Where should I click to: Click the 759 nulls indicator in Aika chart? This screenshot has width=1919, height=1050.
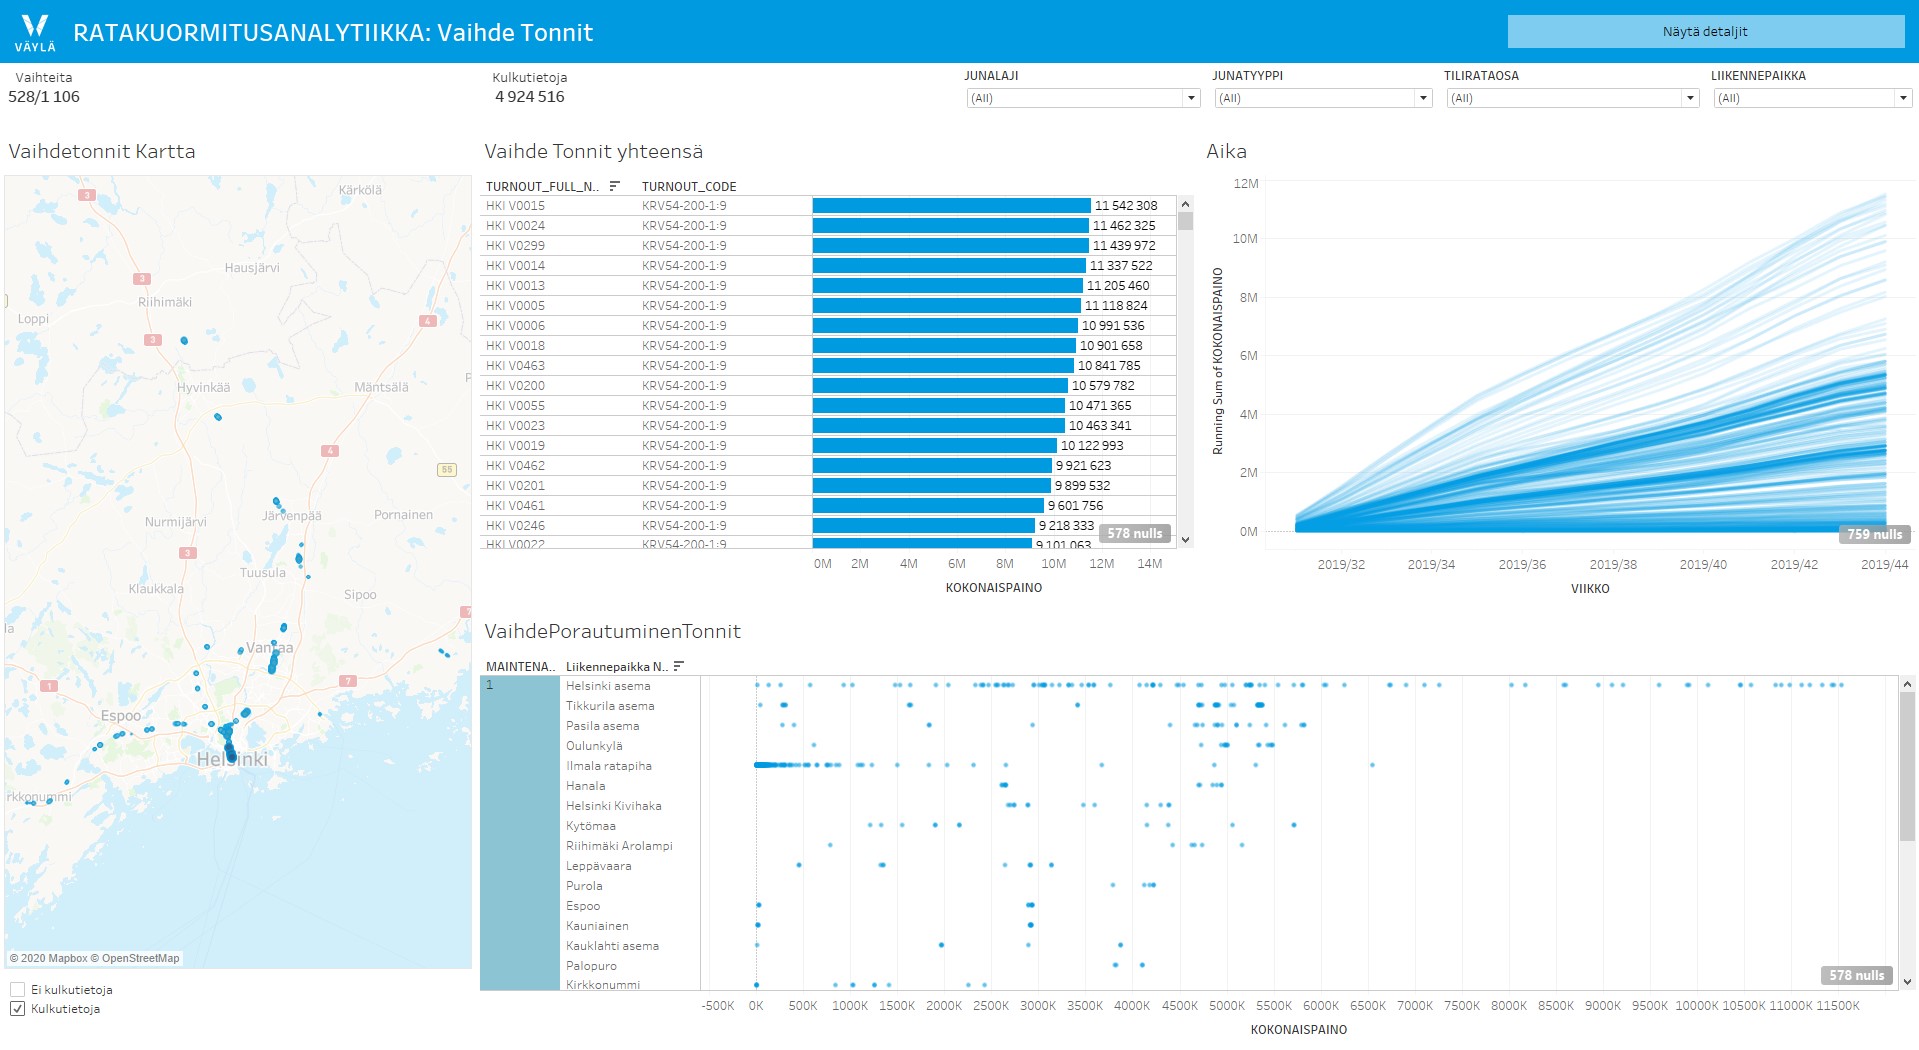(1874, 534)
